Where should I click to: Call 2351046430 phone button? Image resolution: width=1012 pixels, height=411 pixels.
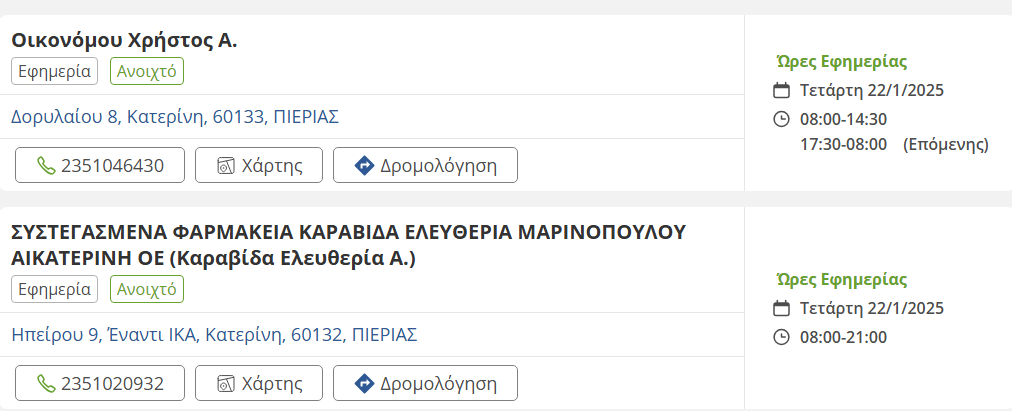100,166
